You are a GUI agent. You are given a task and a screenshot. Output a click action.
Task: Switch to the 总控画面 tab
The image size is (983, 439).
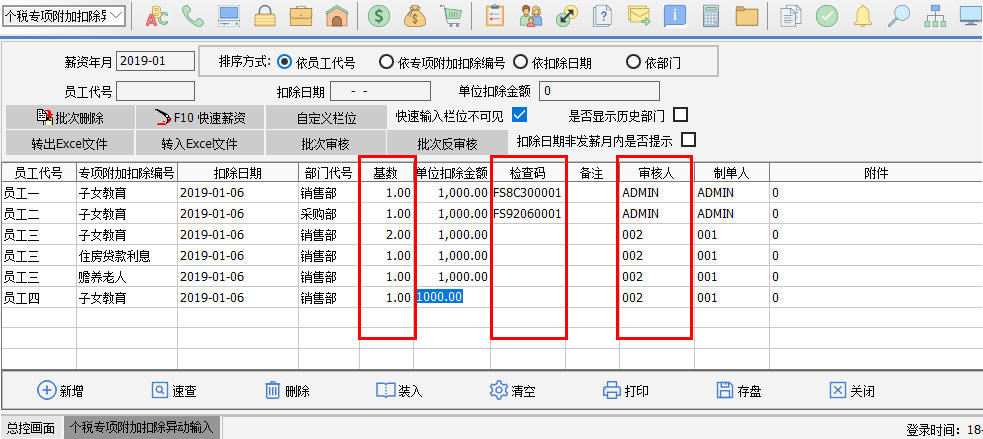(31, 428)
